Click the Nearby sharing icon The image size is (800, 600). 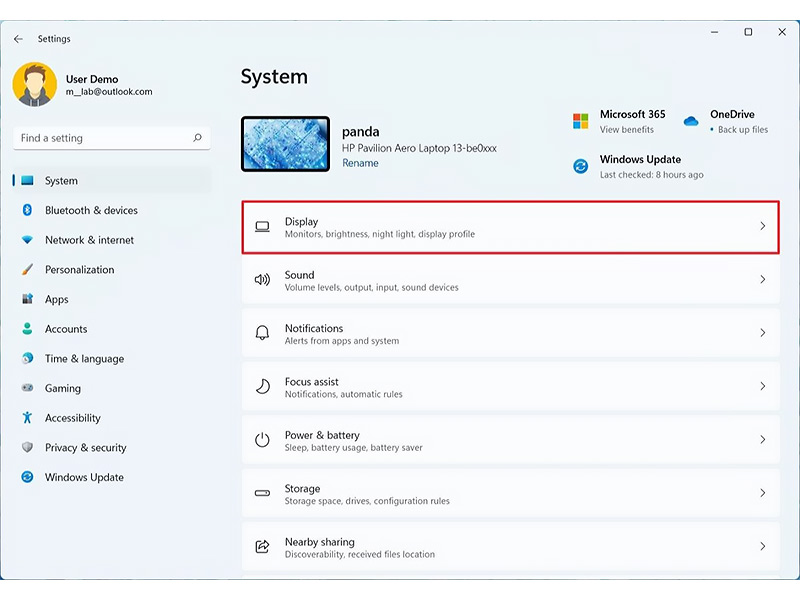click(x=262, y=546)
